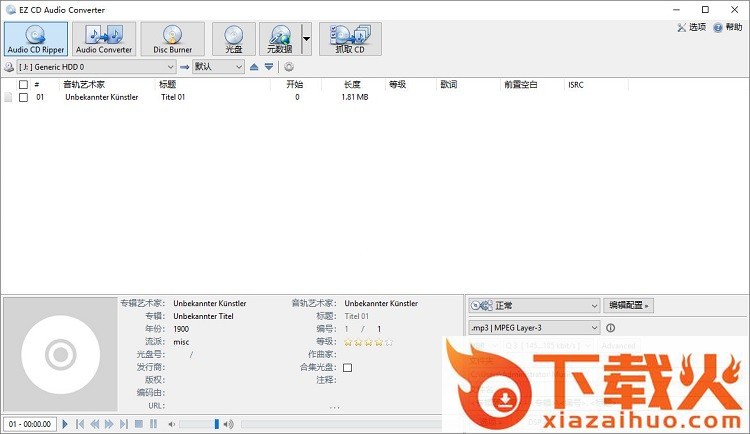The image size is (750, 434).
Task: Sort by 长度 column header
Action: click(x=353, y=85)
